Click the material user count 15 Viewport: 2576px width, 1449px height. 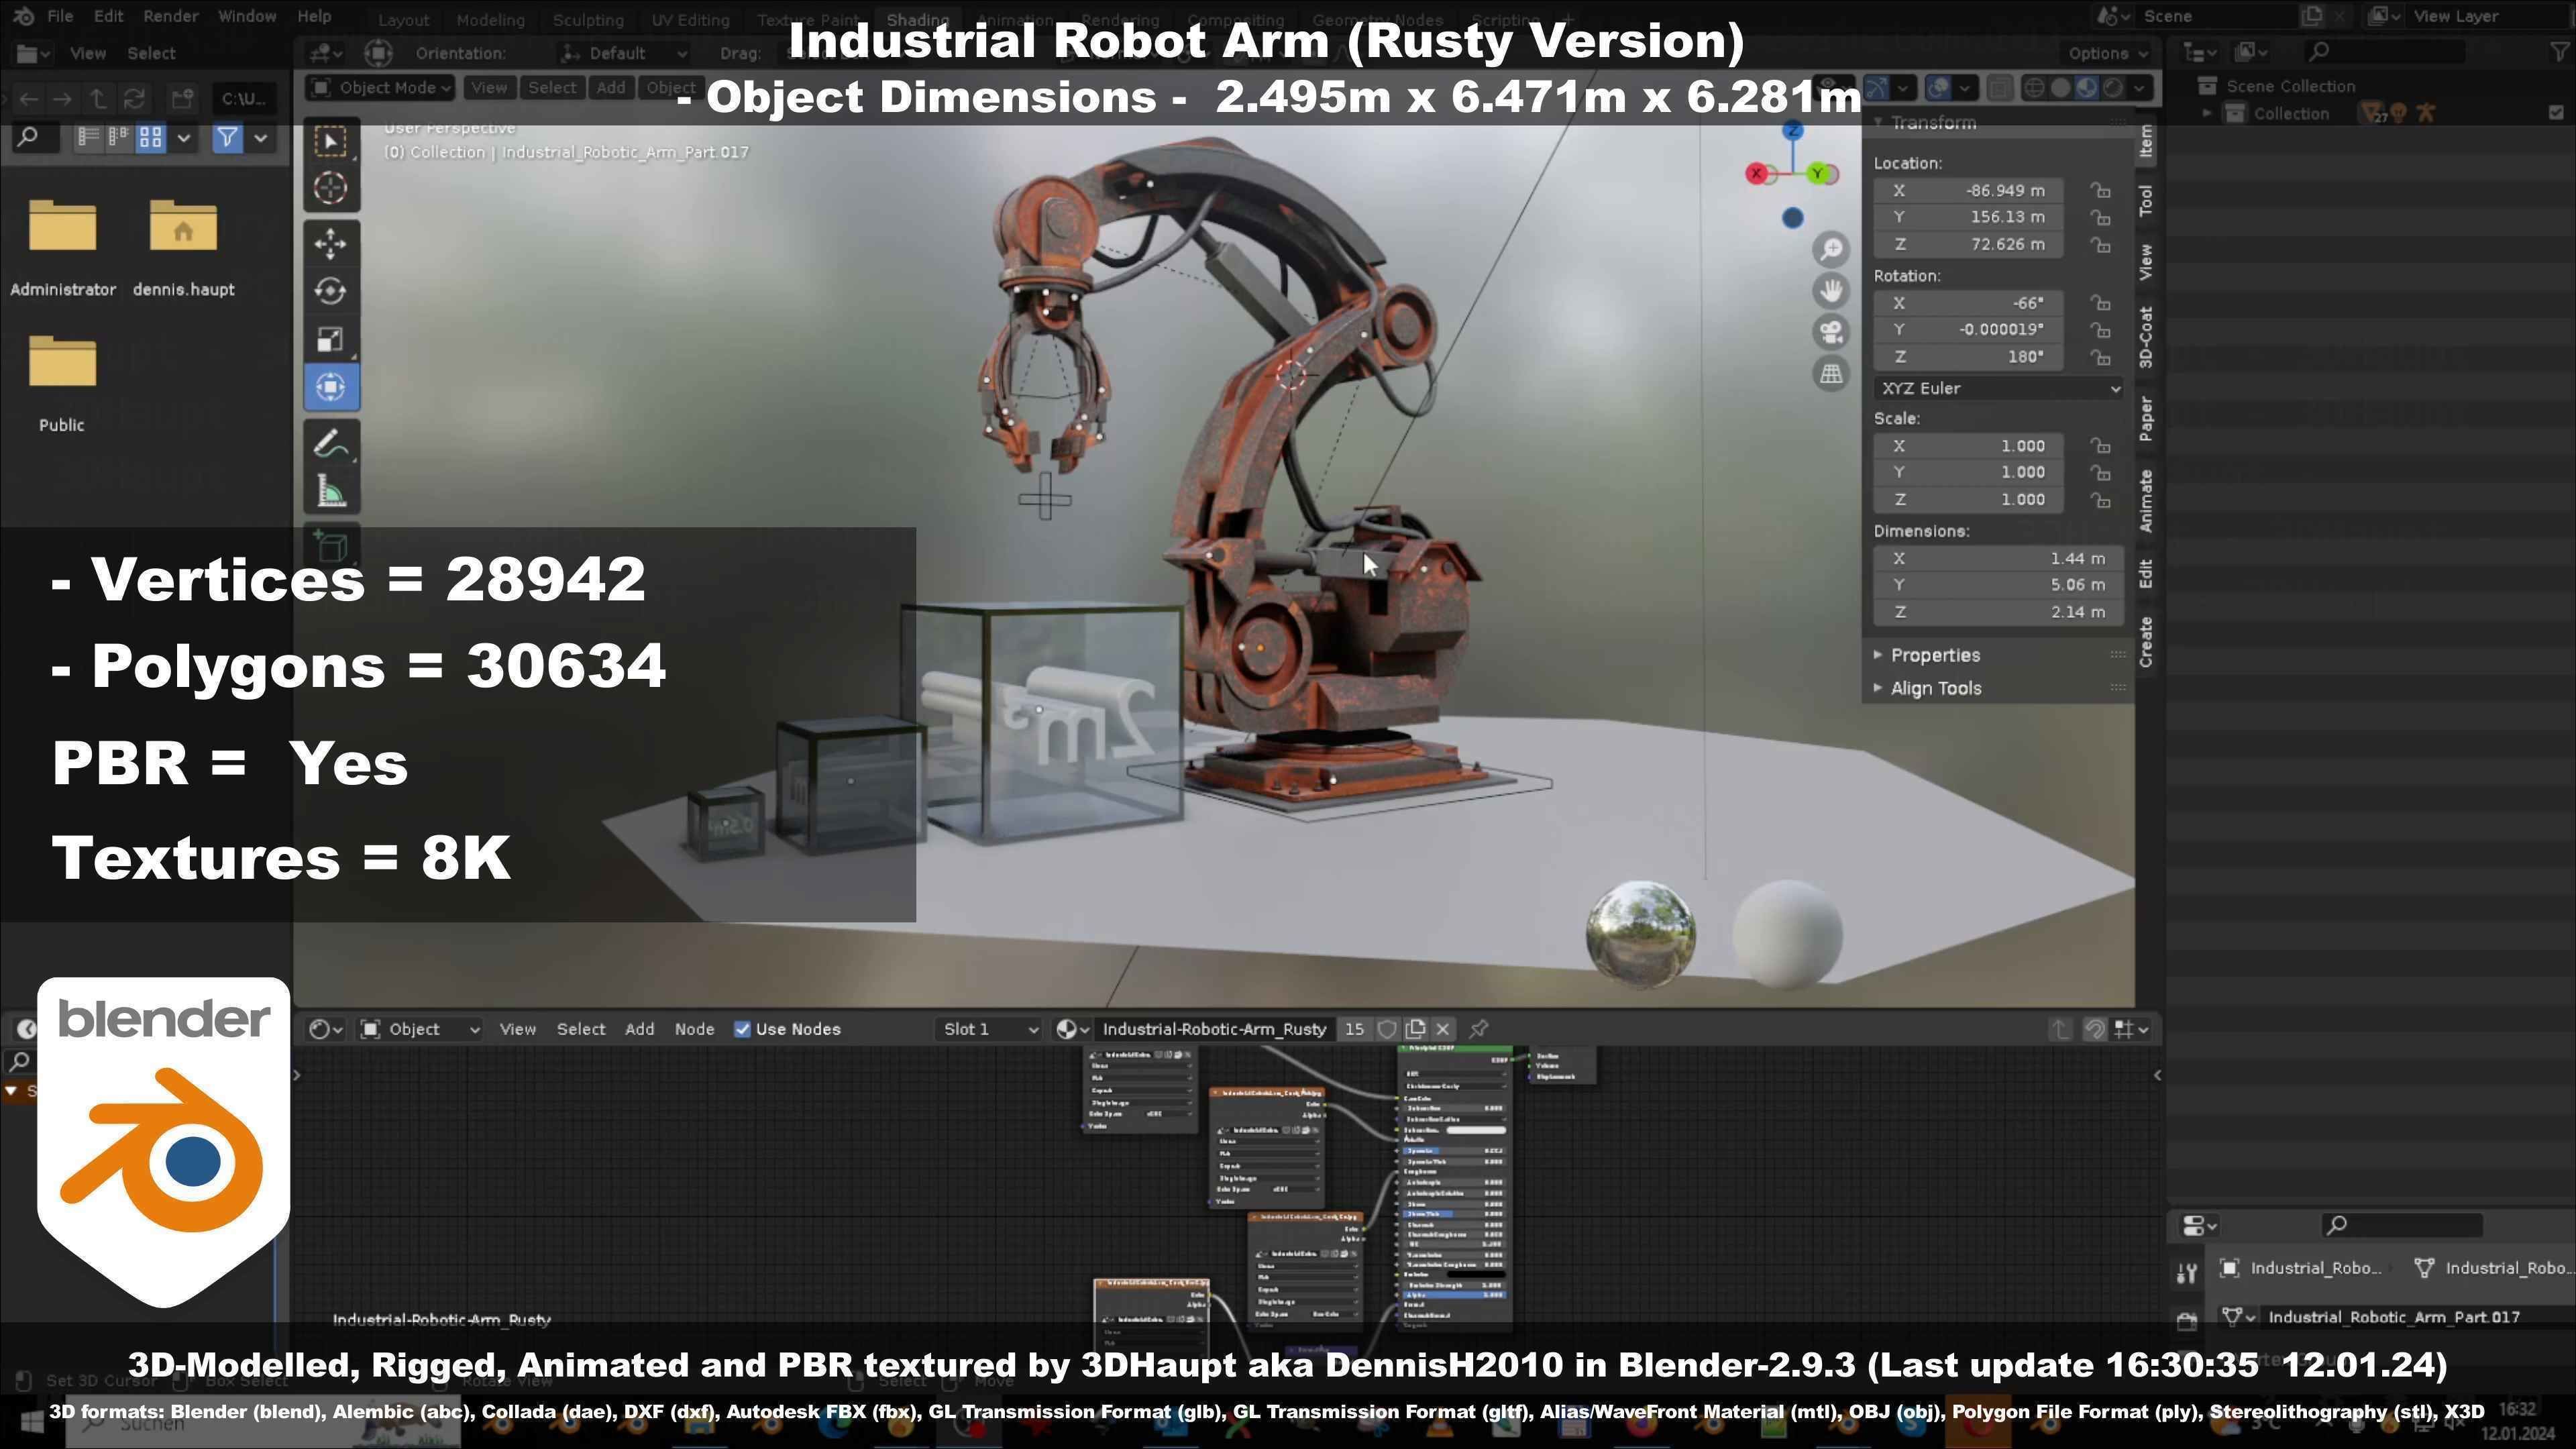[x=1354, y=1029]
